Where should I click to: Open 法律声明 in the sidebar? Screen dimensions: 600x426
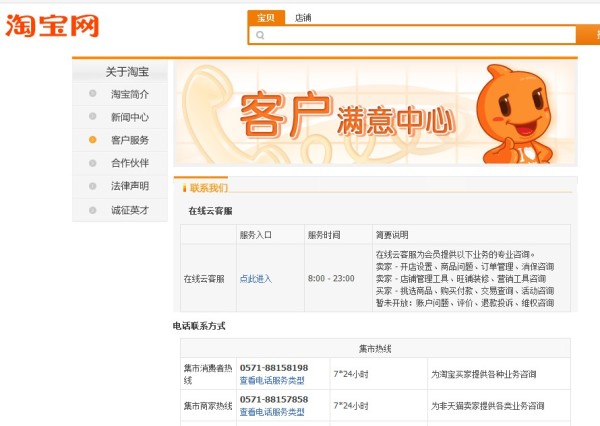coord(130,186)
